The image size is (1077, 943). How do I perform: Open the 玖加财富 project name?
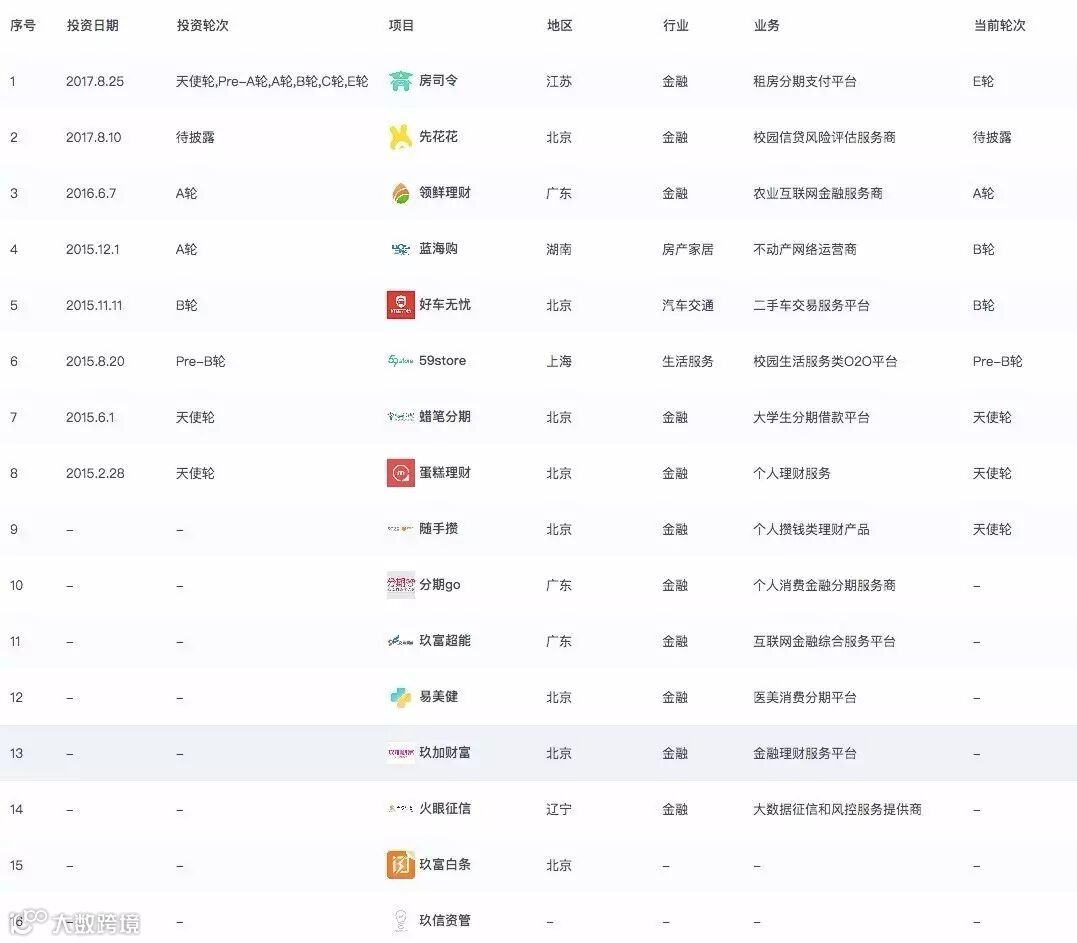445,752
